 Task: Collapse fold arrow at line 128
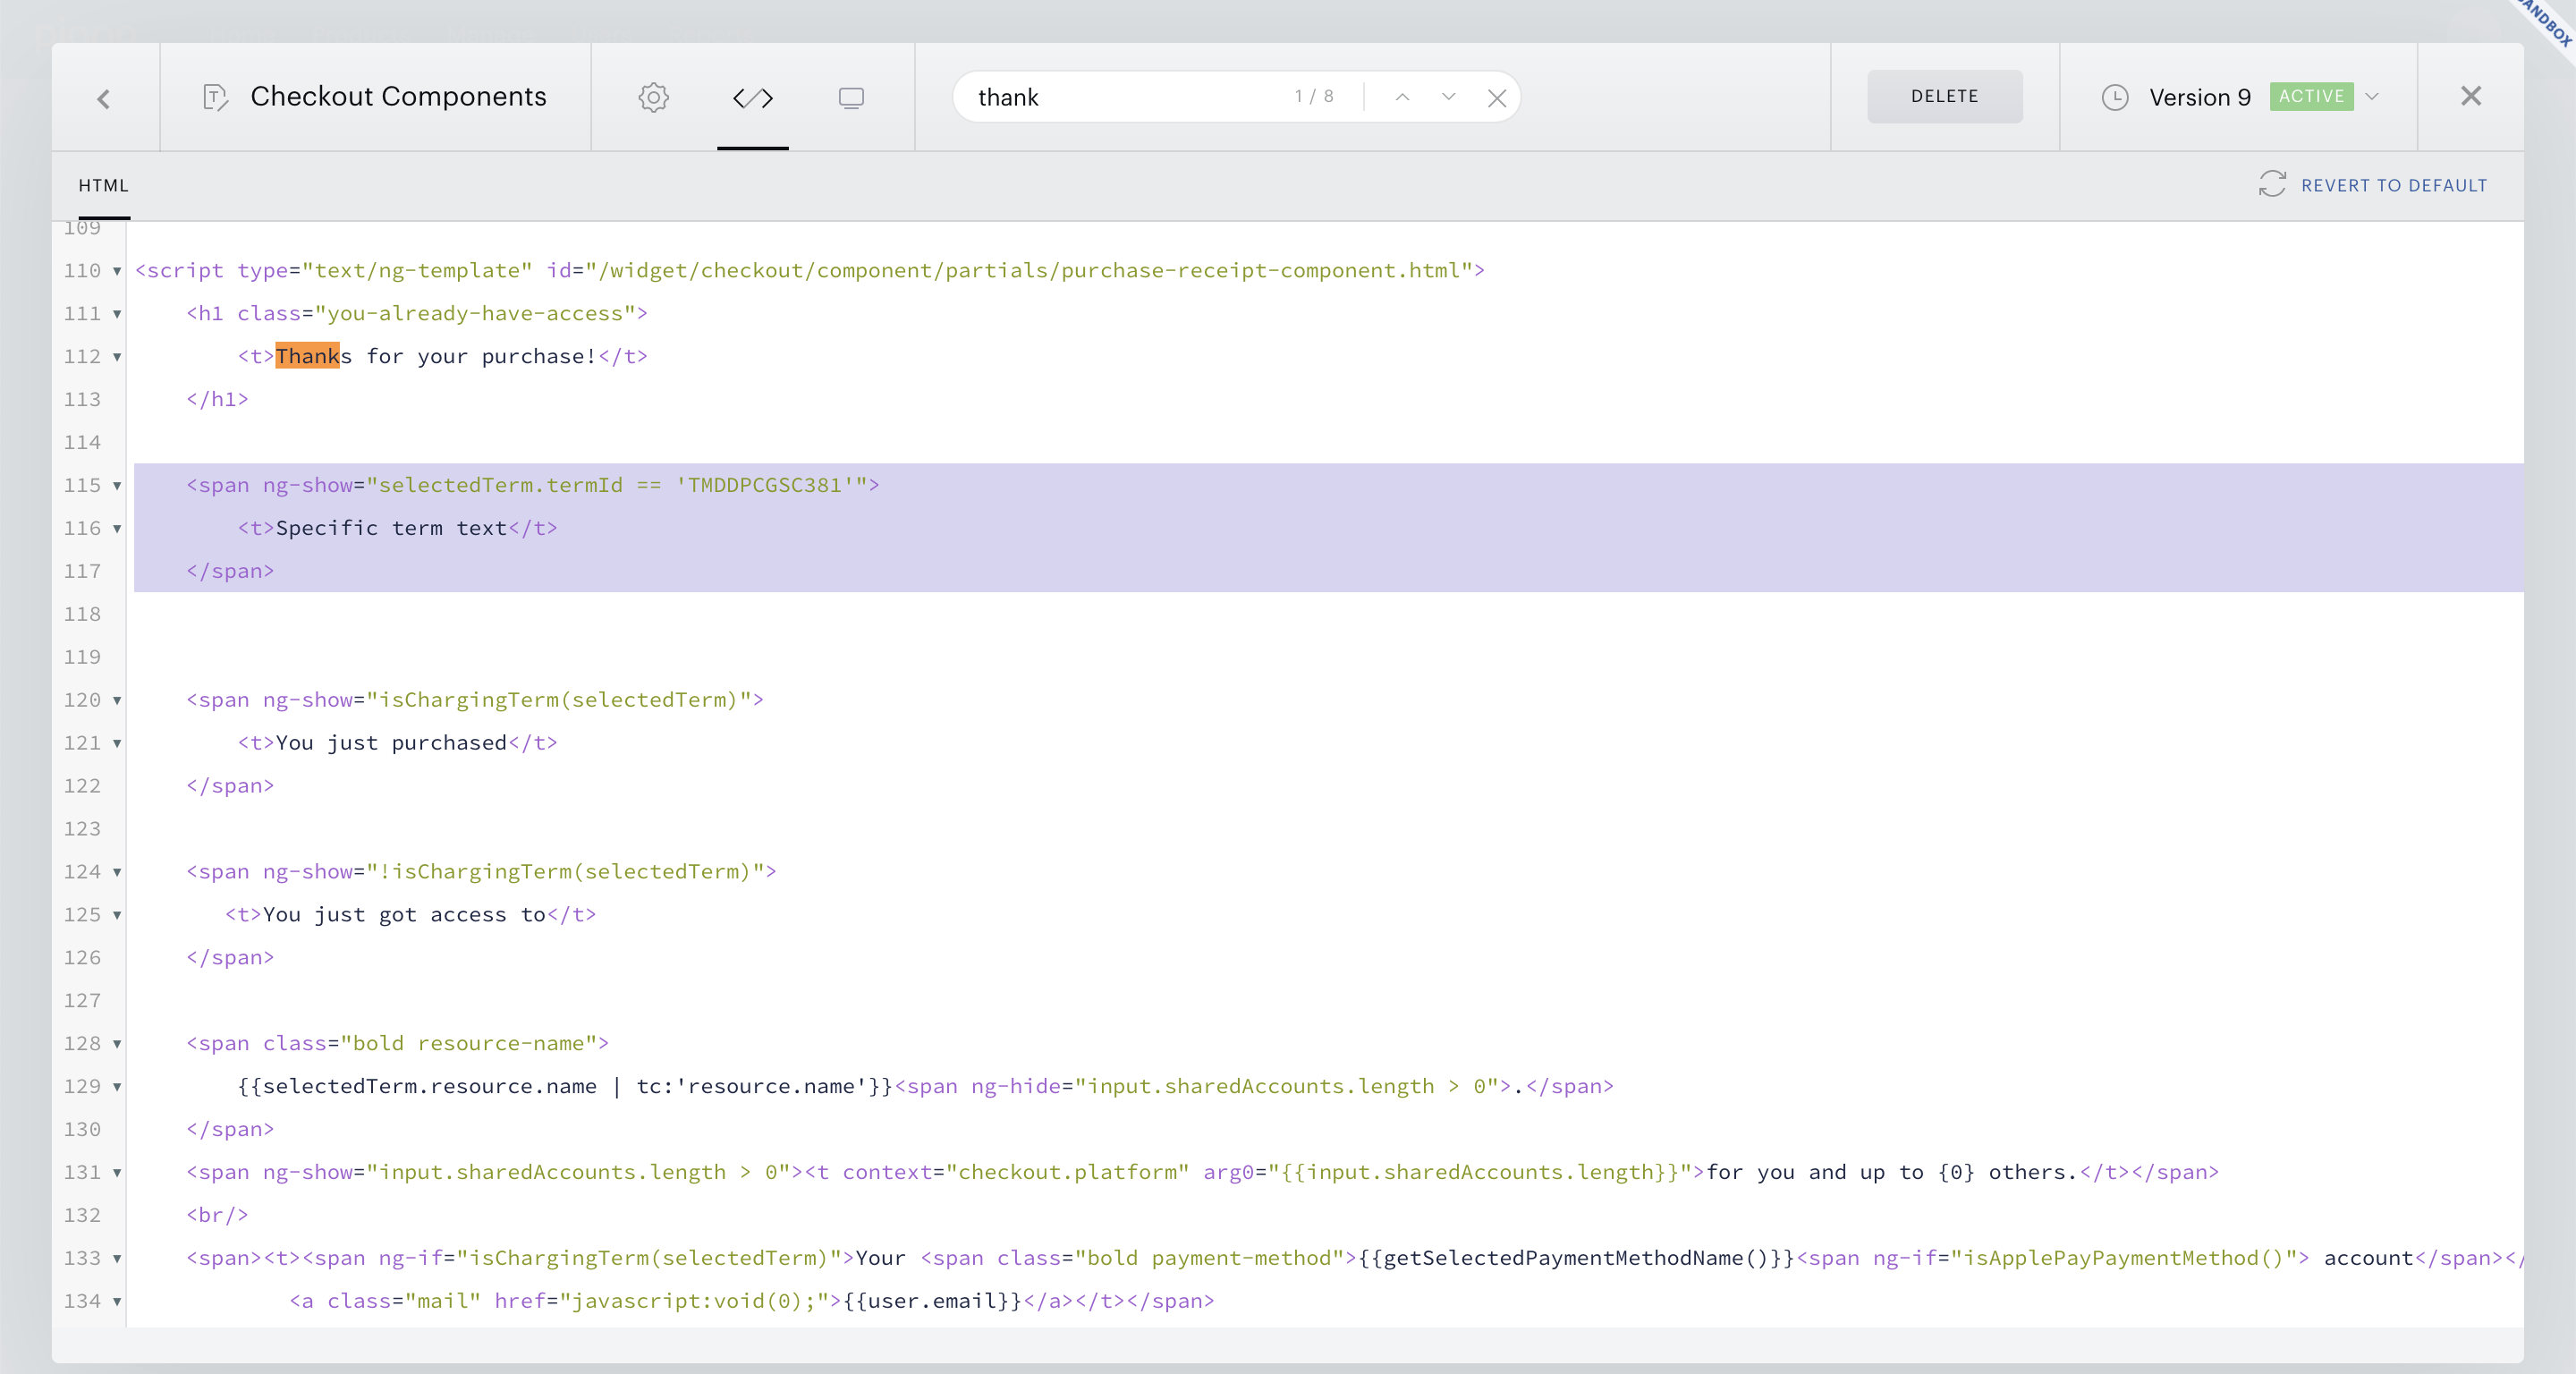[x=117, y=1045]
